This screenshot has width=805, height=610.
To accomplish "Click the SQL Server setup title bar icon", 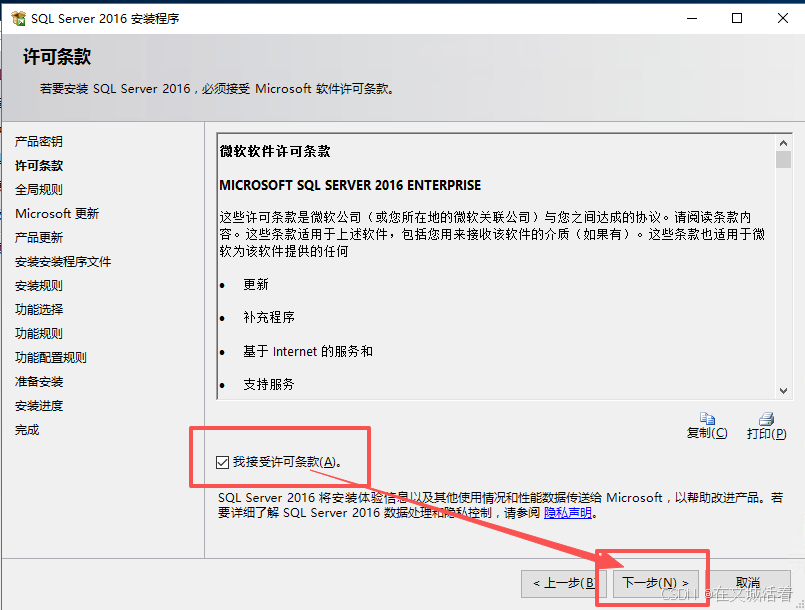I will [18, 18].
